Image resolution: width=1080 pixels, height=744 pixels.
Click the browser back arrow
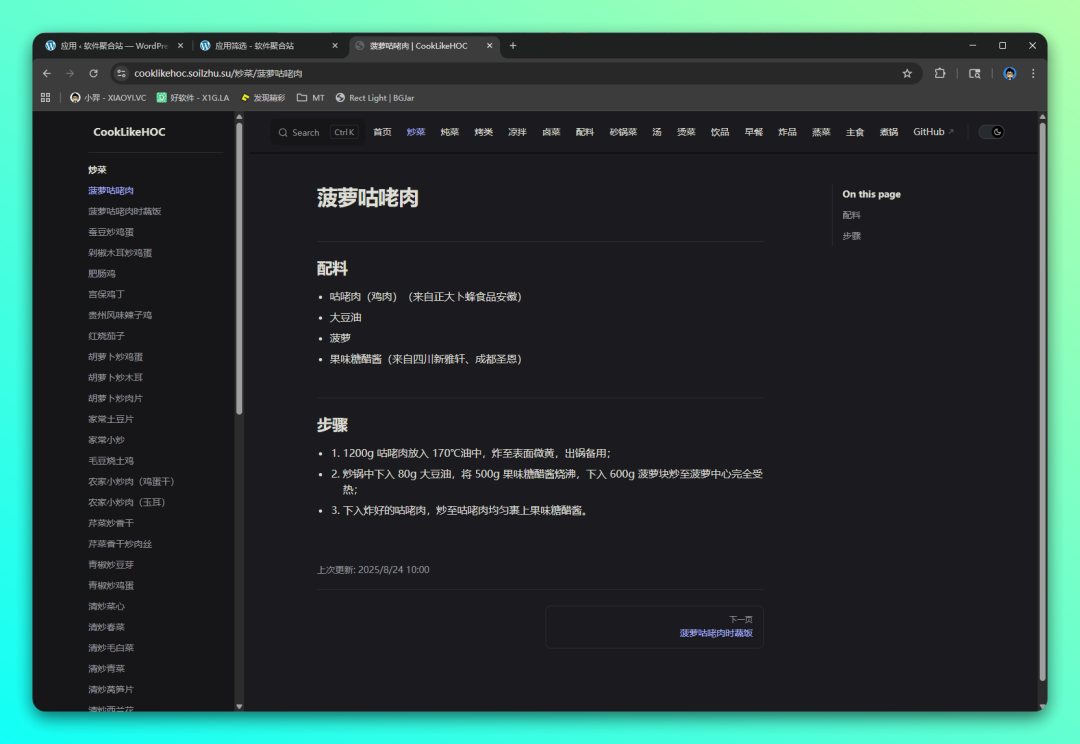coord(47,73)
